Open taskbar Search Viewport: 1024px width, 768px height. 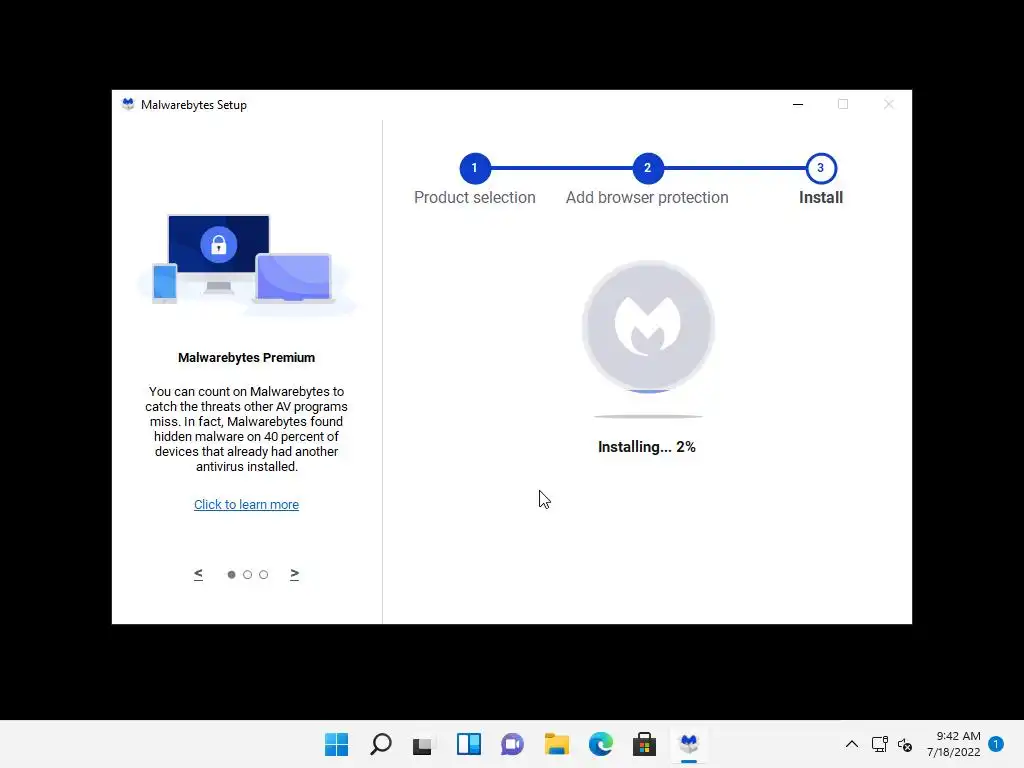(x=381, y=744)
